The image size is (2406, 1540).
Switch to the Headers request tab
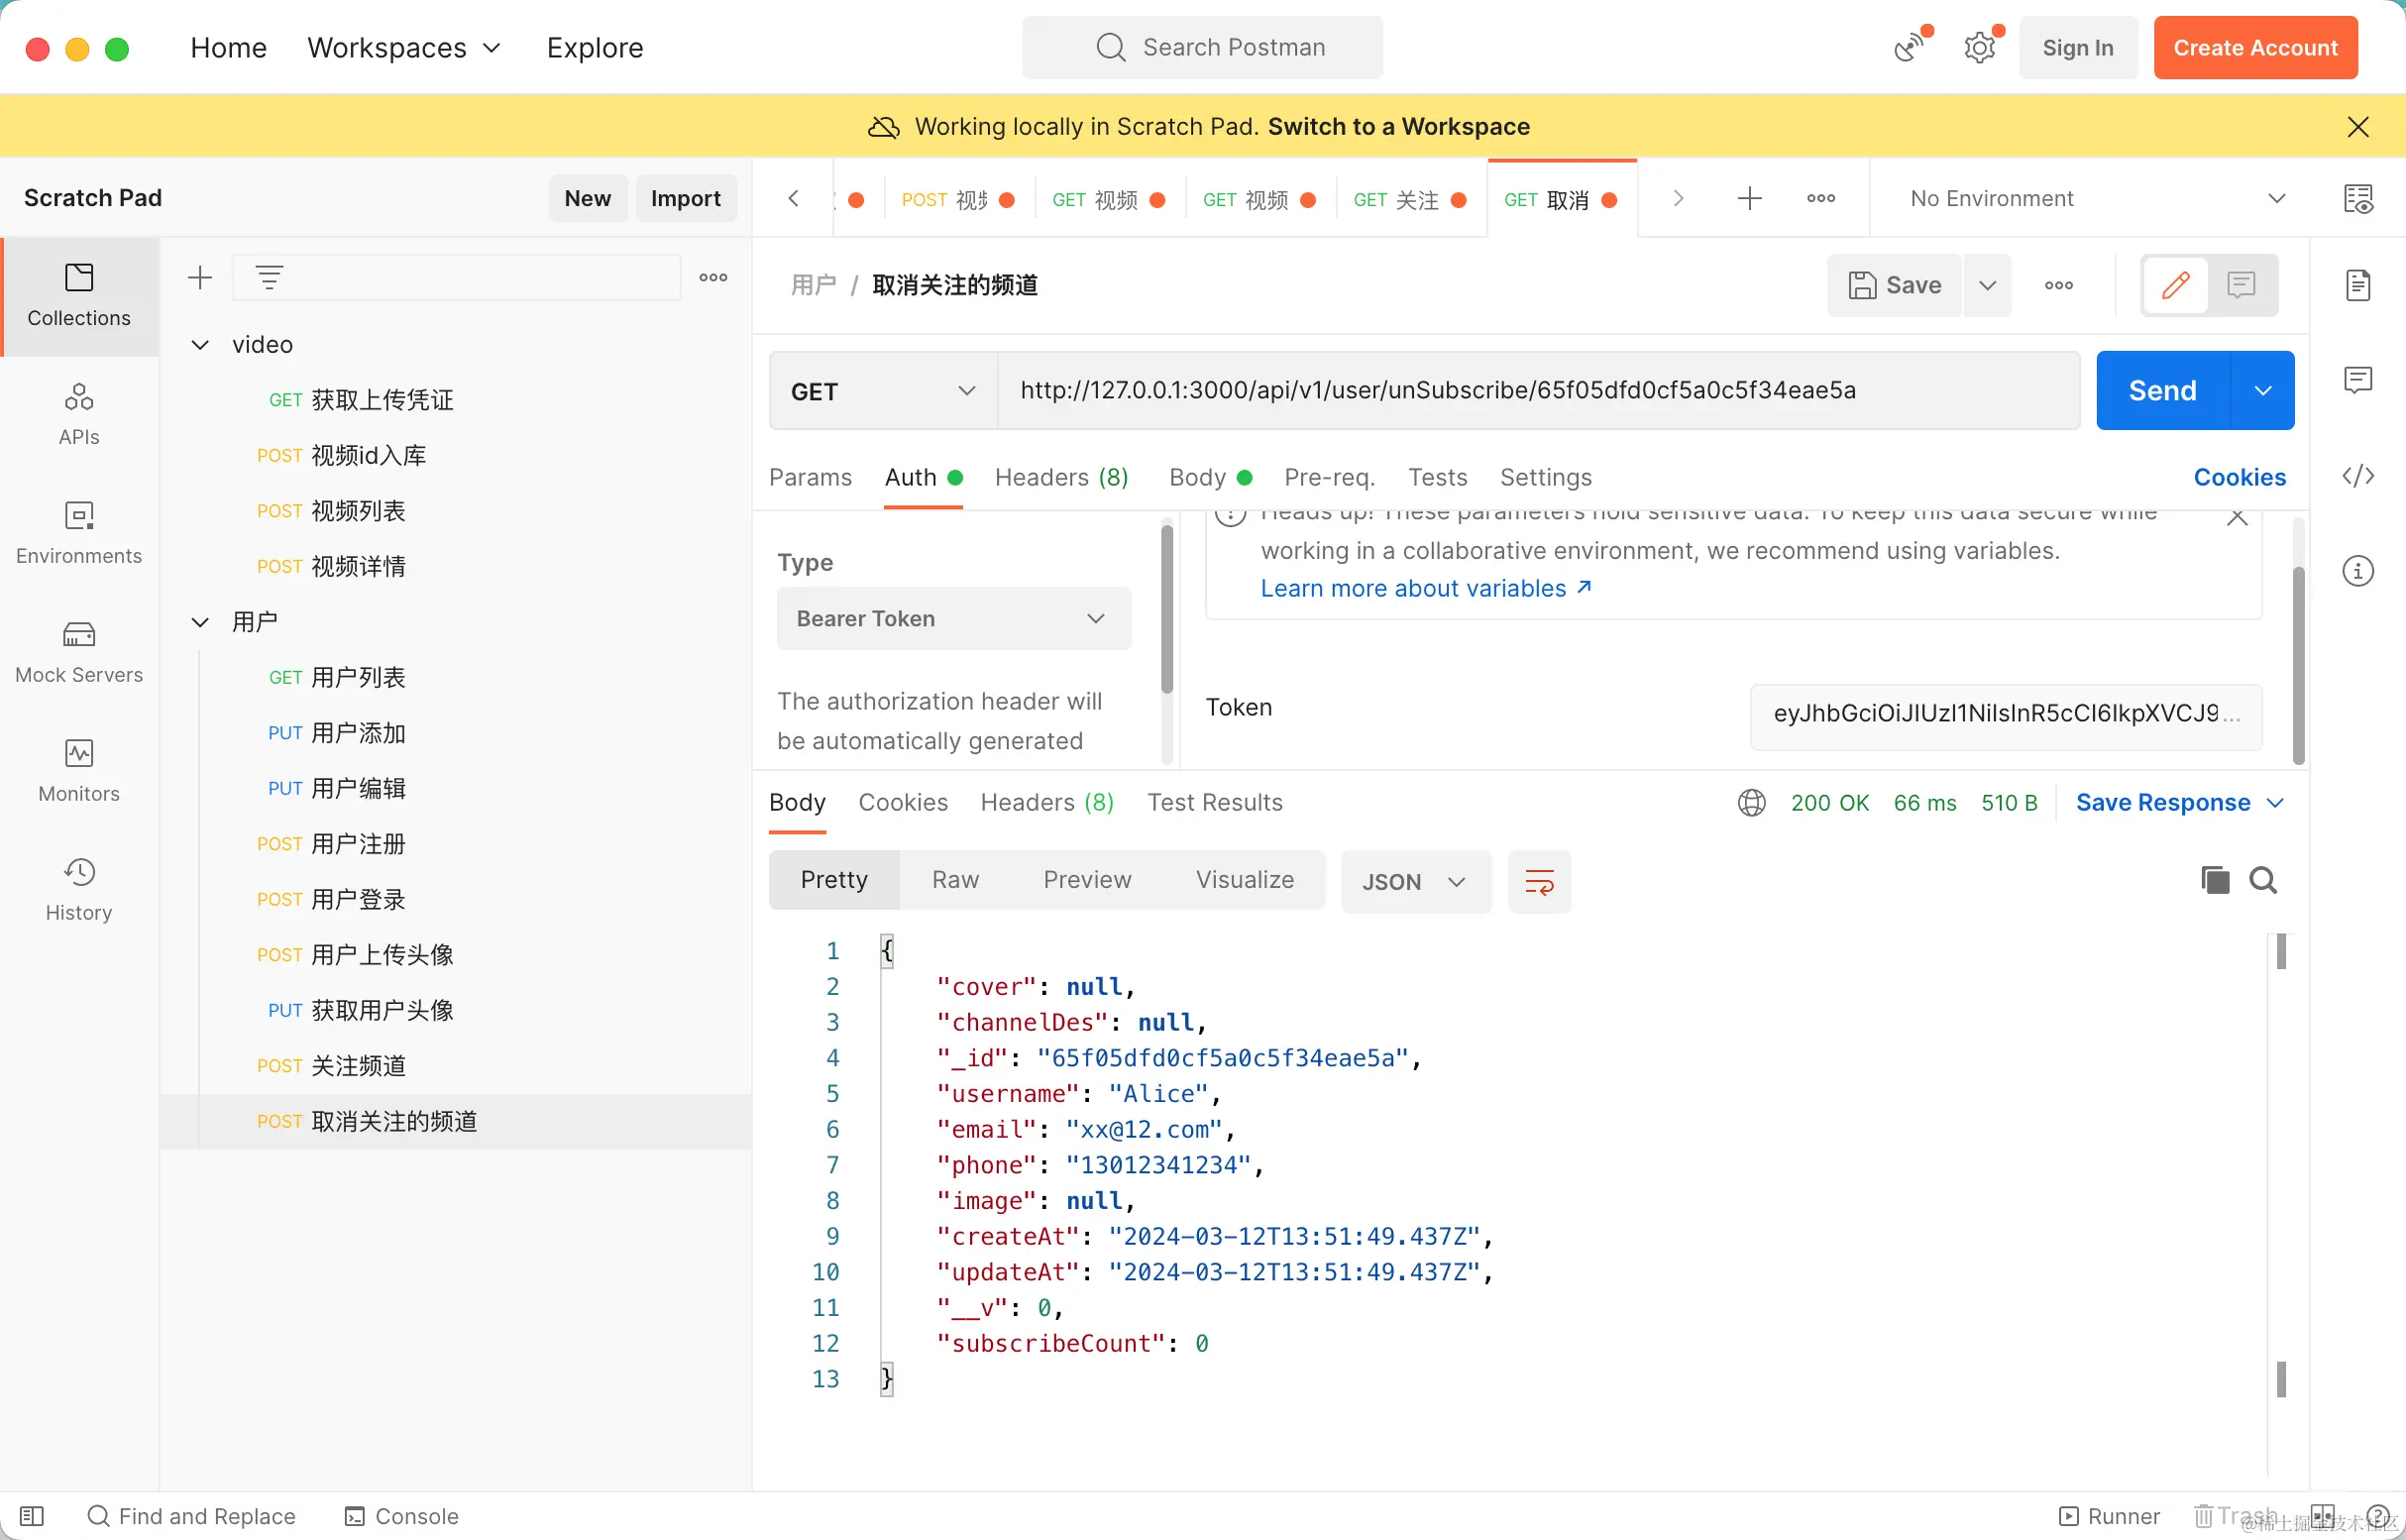coord(1060,477)
